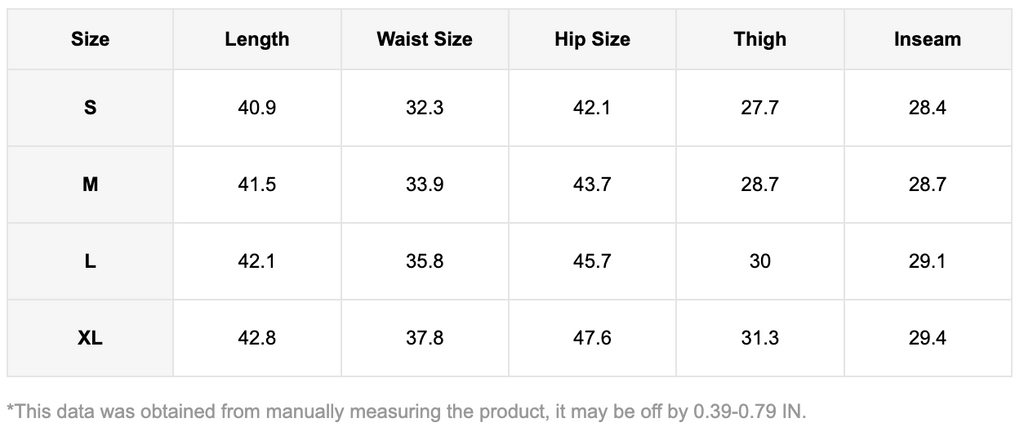This screenshot has width=1024, height=436.
Task: Click the 29.4 inseam value for XL
Action: (x=927, y=339)
